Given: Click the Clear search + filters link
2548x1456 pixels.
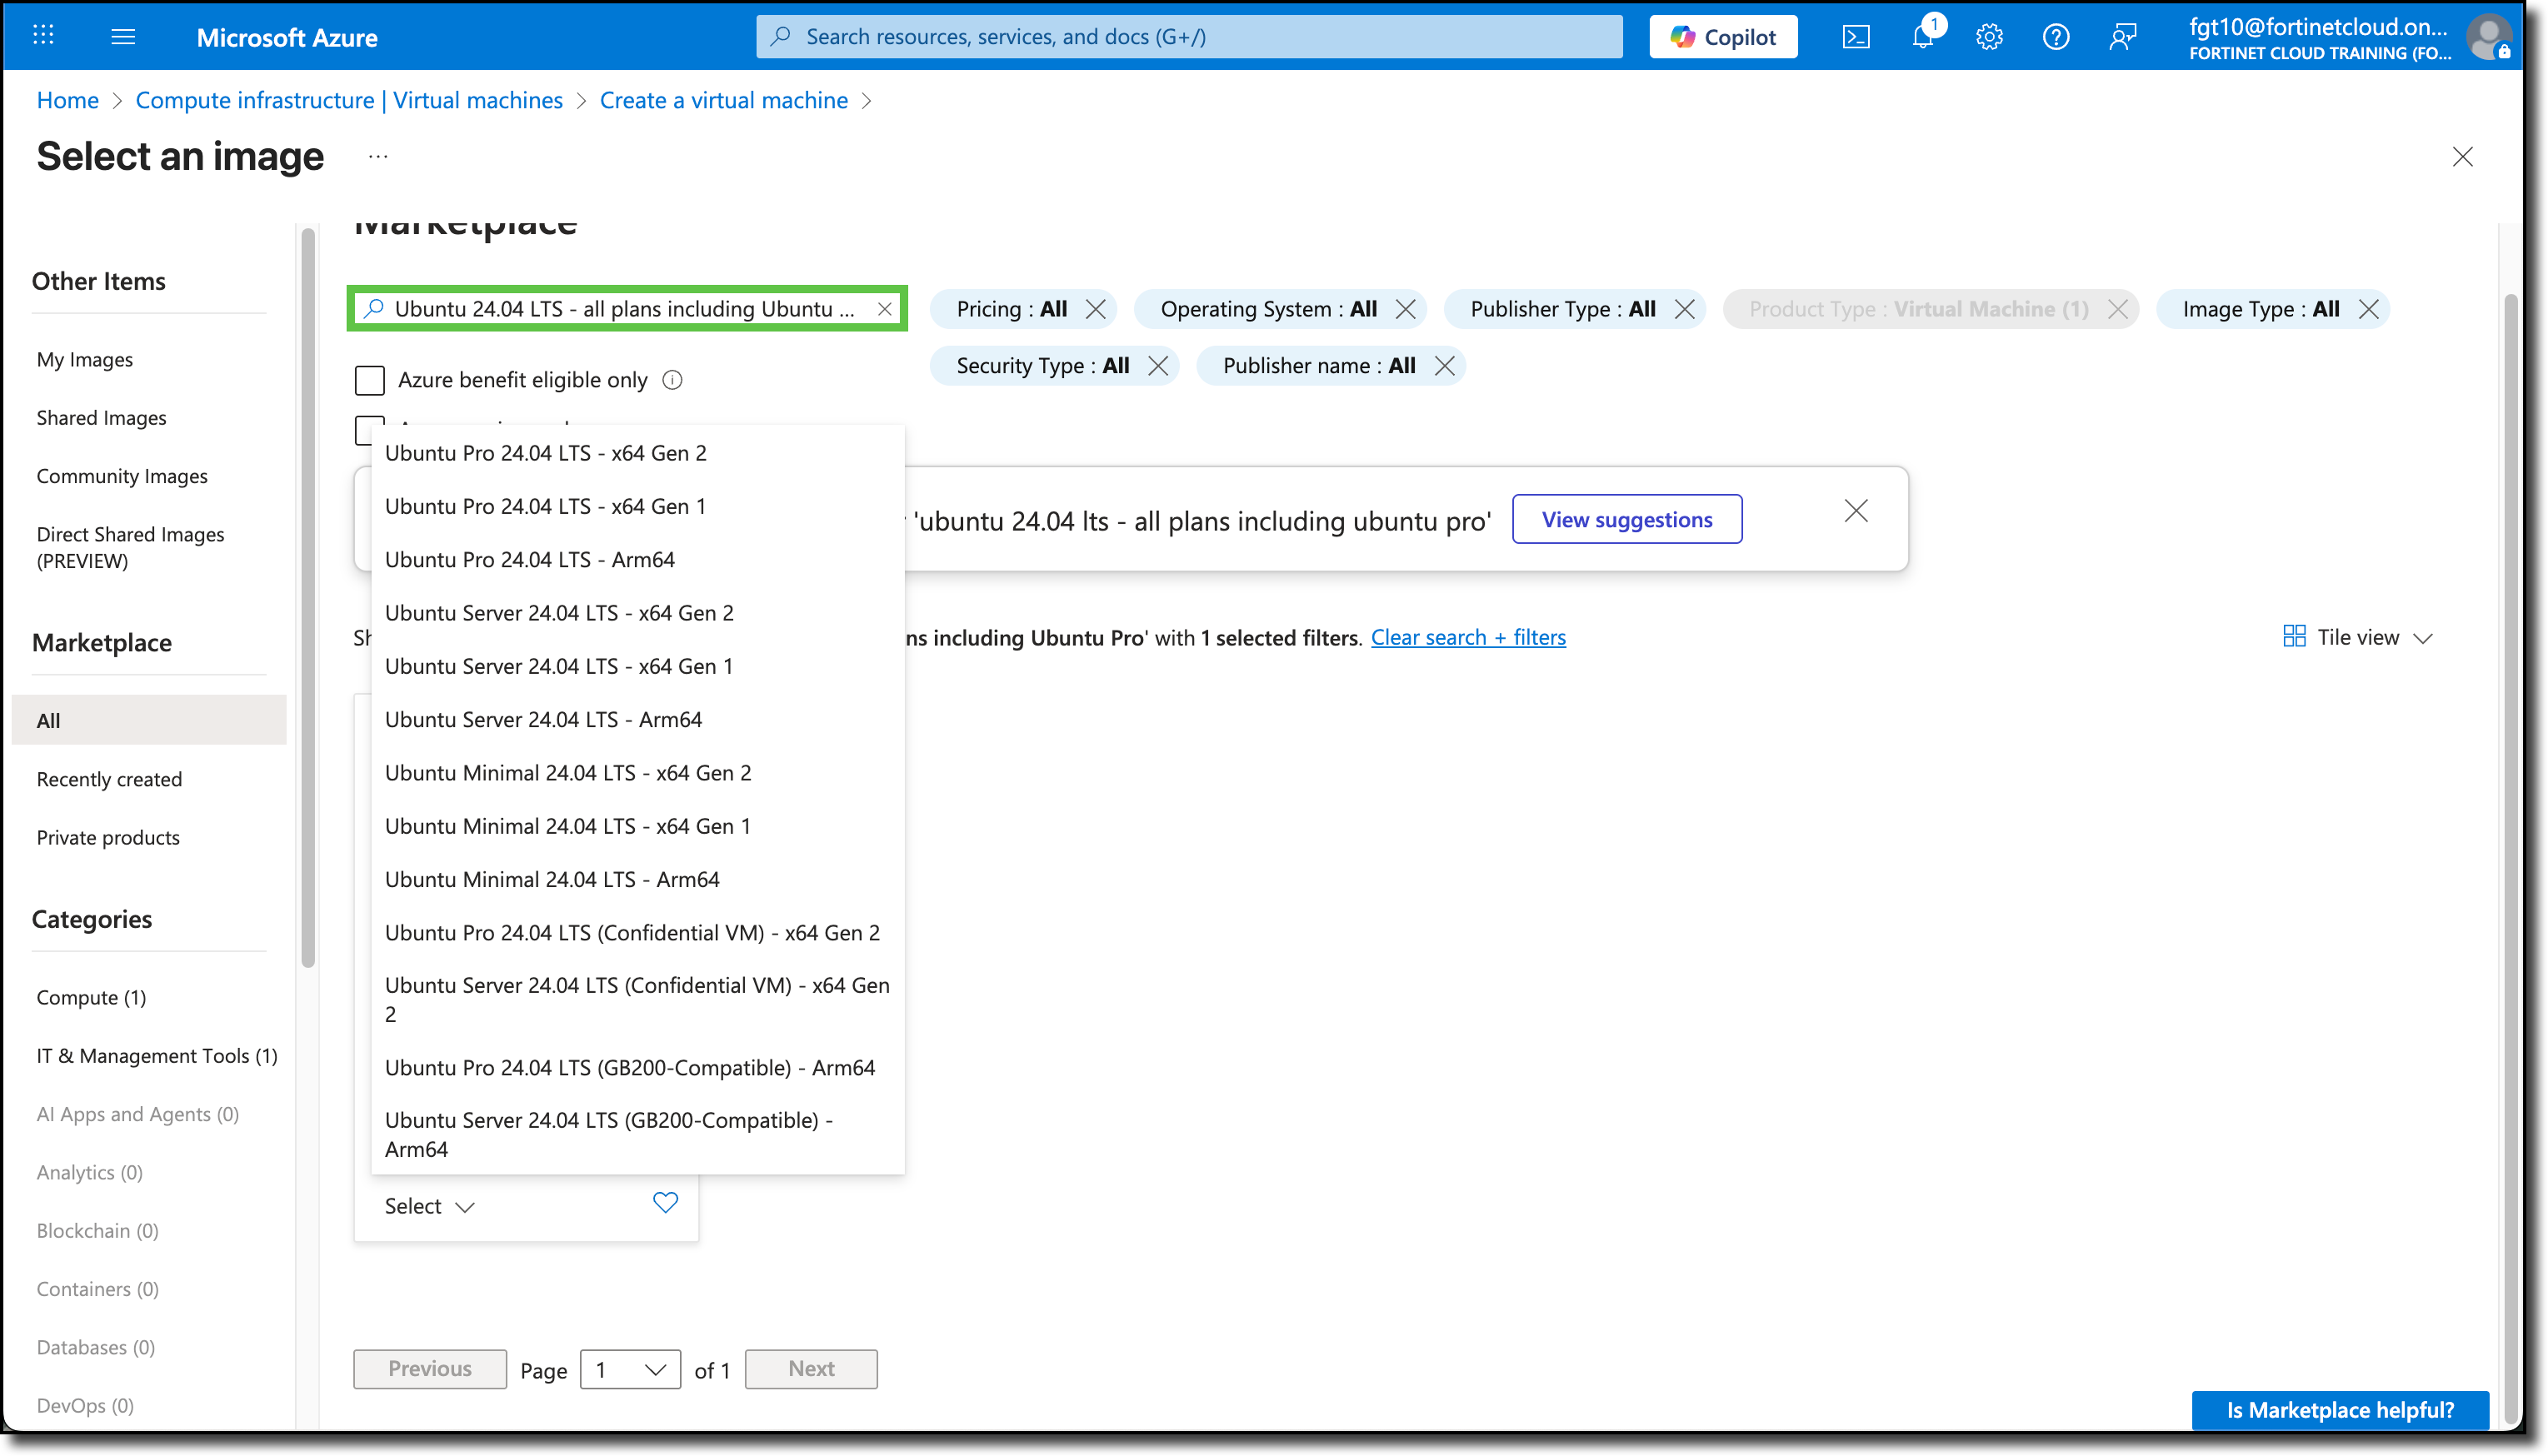Looking at the screenshot, I should pyautogui.click(x=1469, y=637).
